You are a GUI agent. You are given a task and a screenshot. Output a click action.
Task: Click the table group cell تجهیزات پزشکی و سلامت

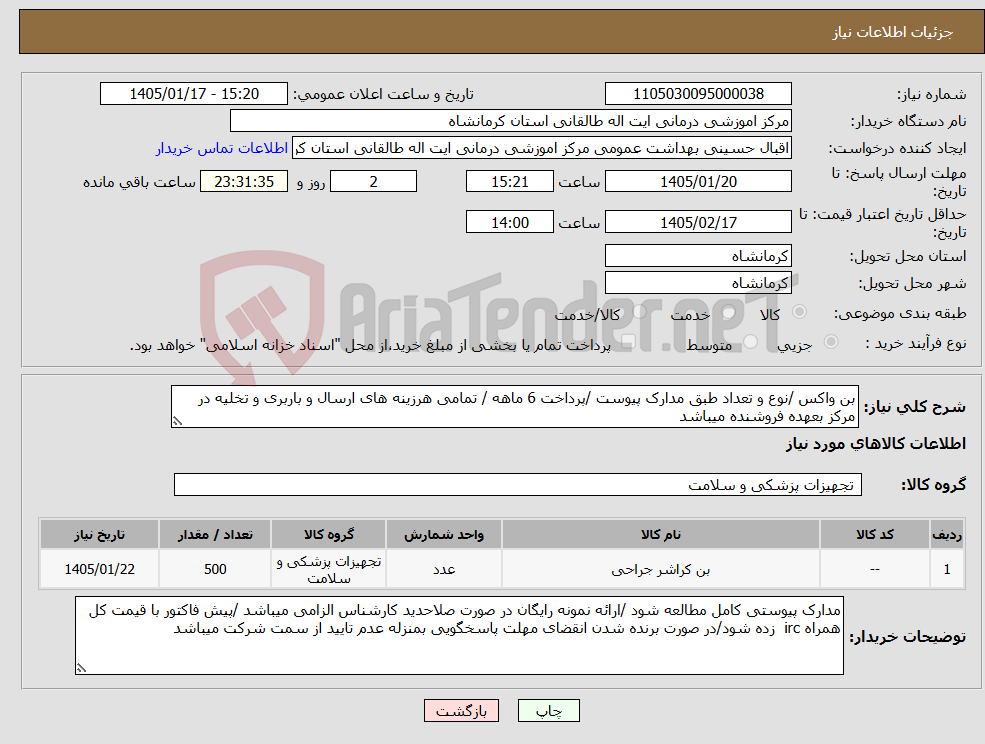[x=329, y=569]
